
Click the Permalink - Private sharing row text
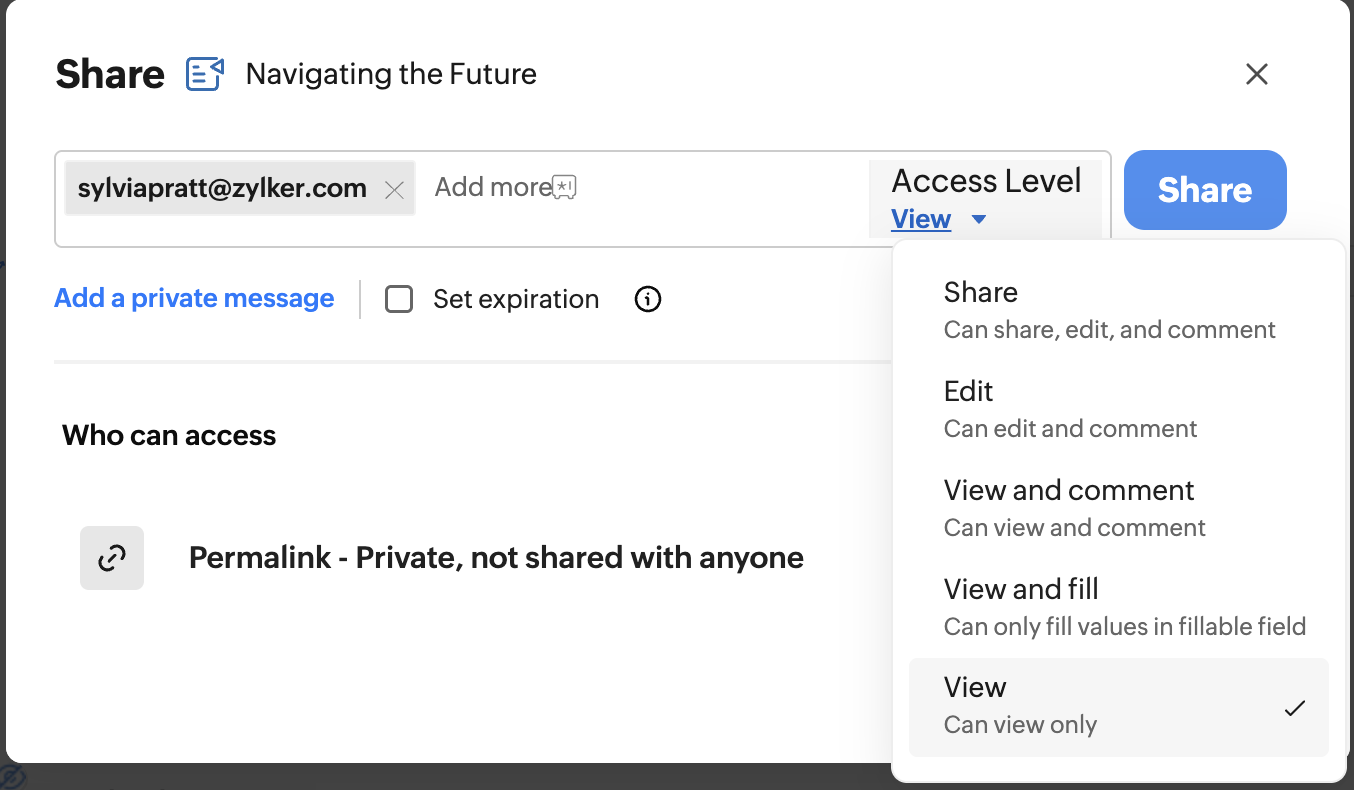[x=496, y=558]
